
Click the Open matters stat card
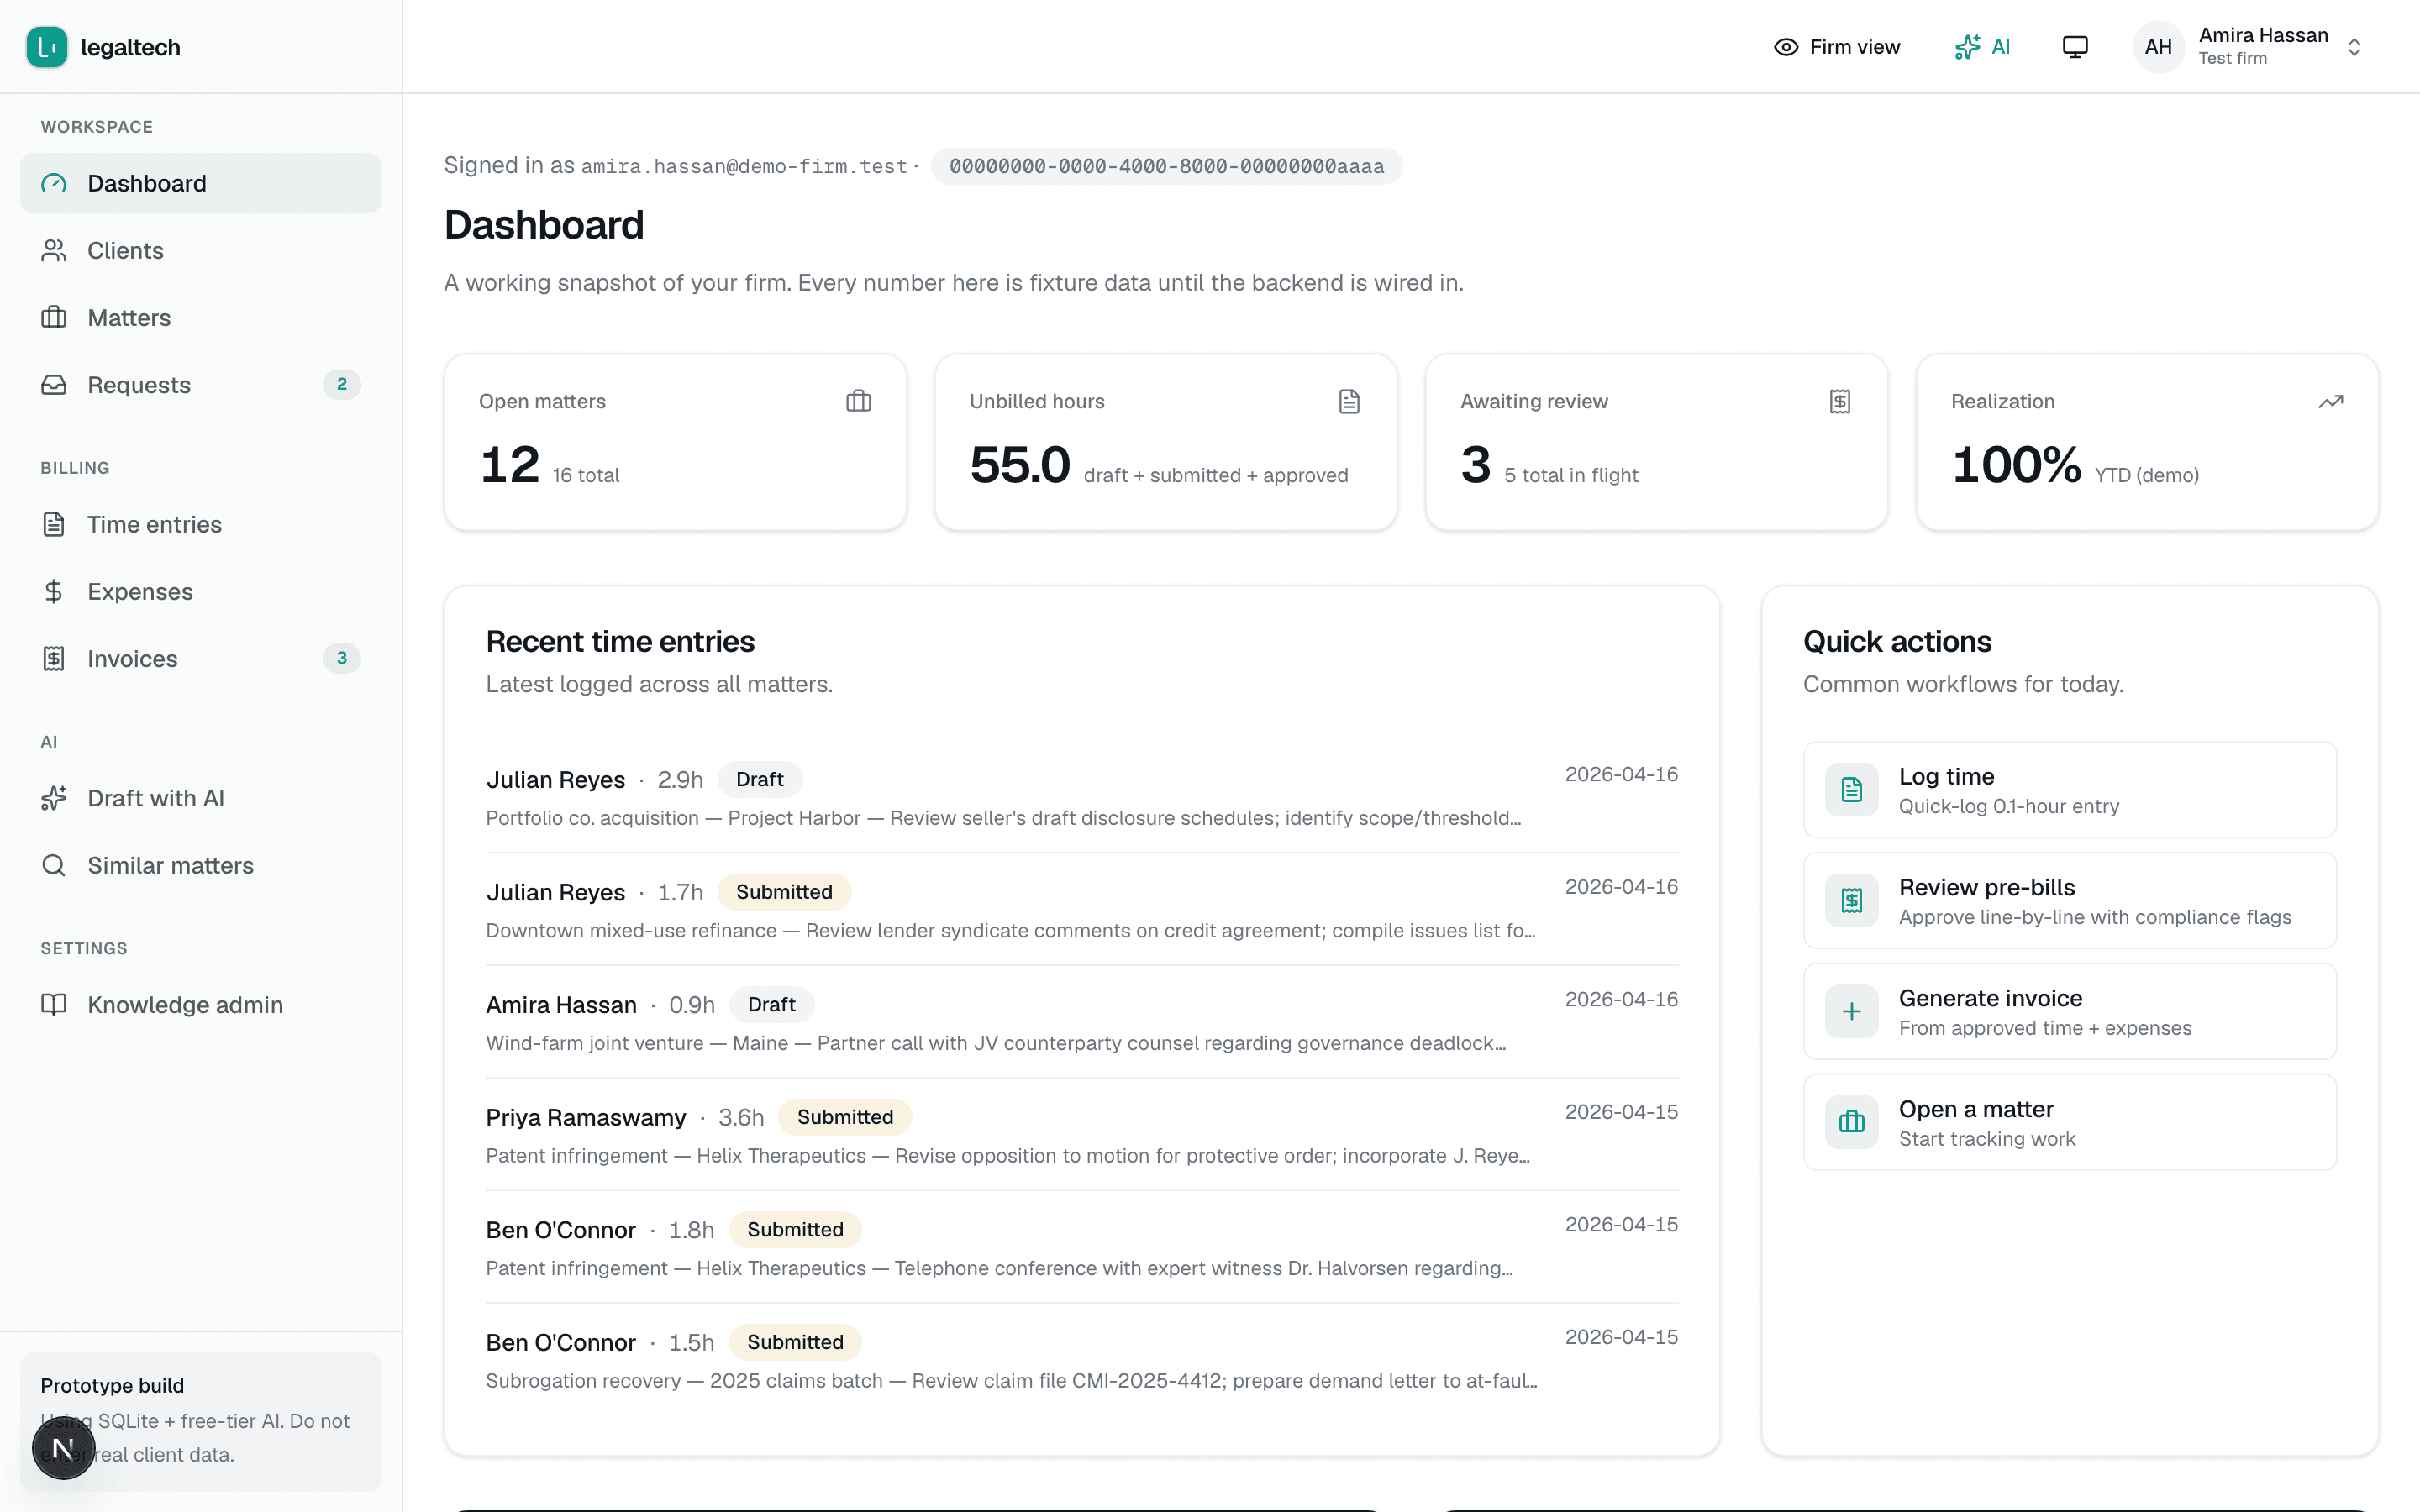675,442
